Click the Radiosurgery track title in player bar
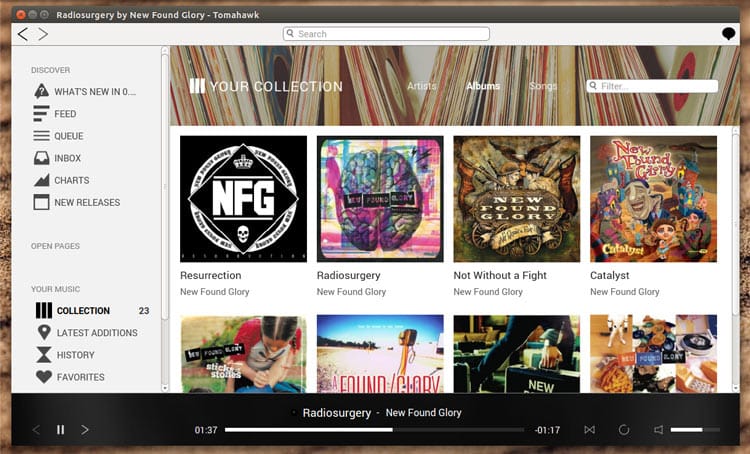This screenshot has height=454, width=750. point(336,413)
